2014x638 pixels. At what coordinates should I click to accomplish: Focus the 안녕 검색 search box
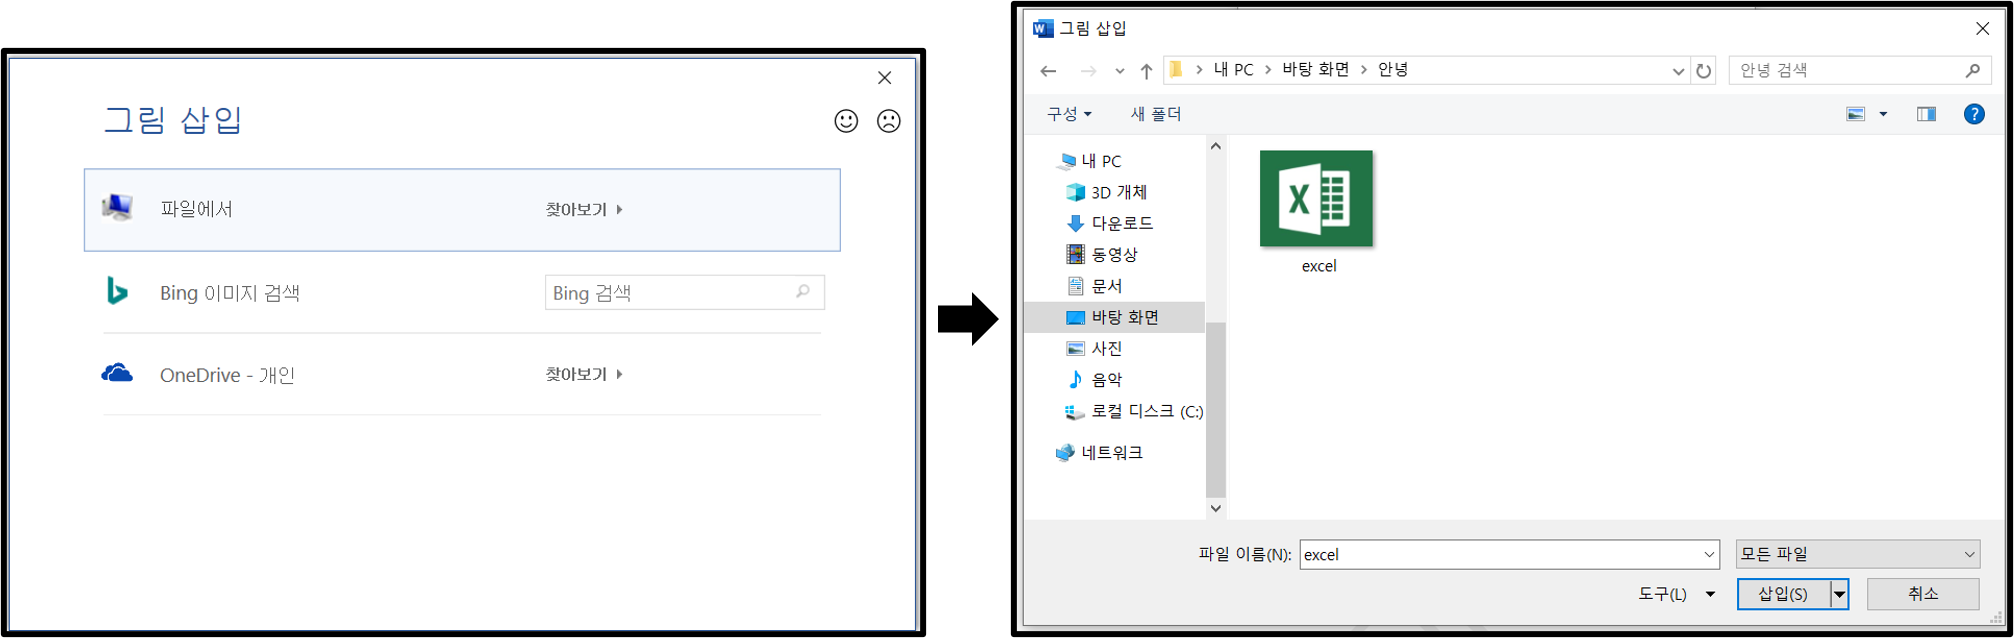point(1860,70)
